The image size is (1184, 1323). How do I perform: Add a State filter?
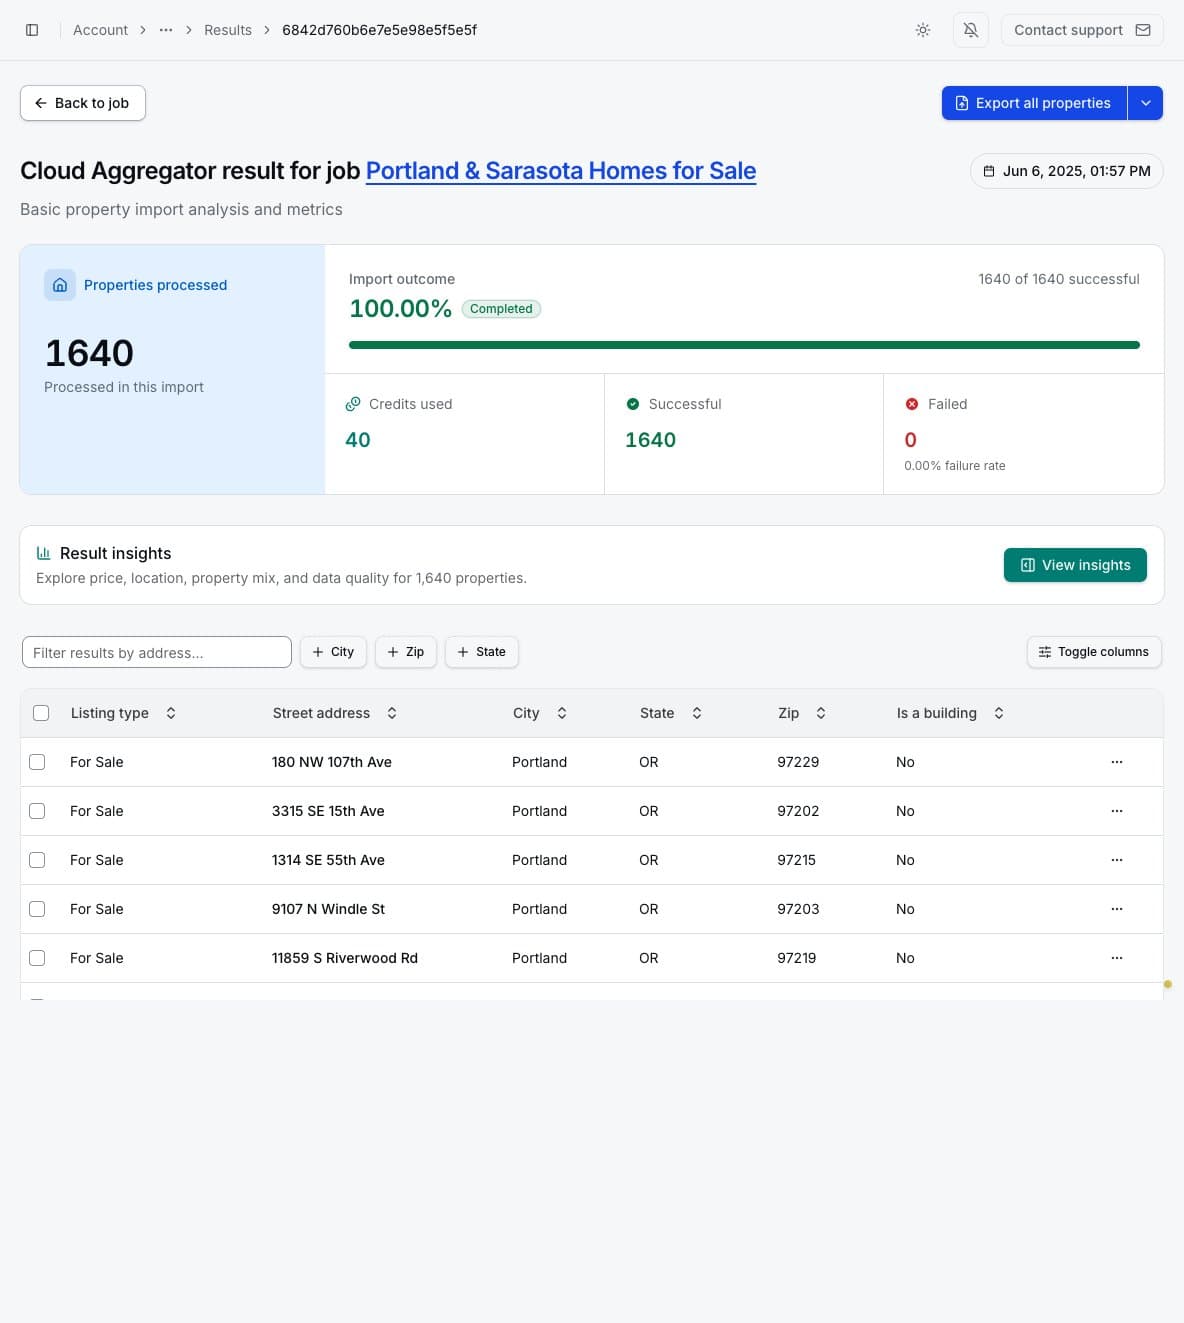coord(482,652)
